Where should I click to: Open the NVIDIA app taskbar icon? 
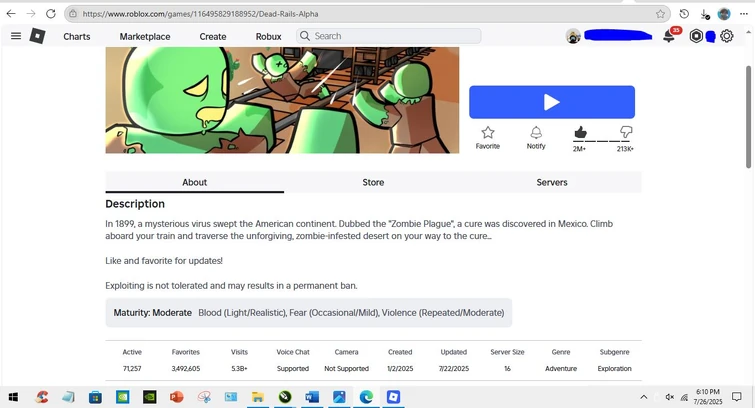pyautogui.click(x=150, y=397)
